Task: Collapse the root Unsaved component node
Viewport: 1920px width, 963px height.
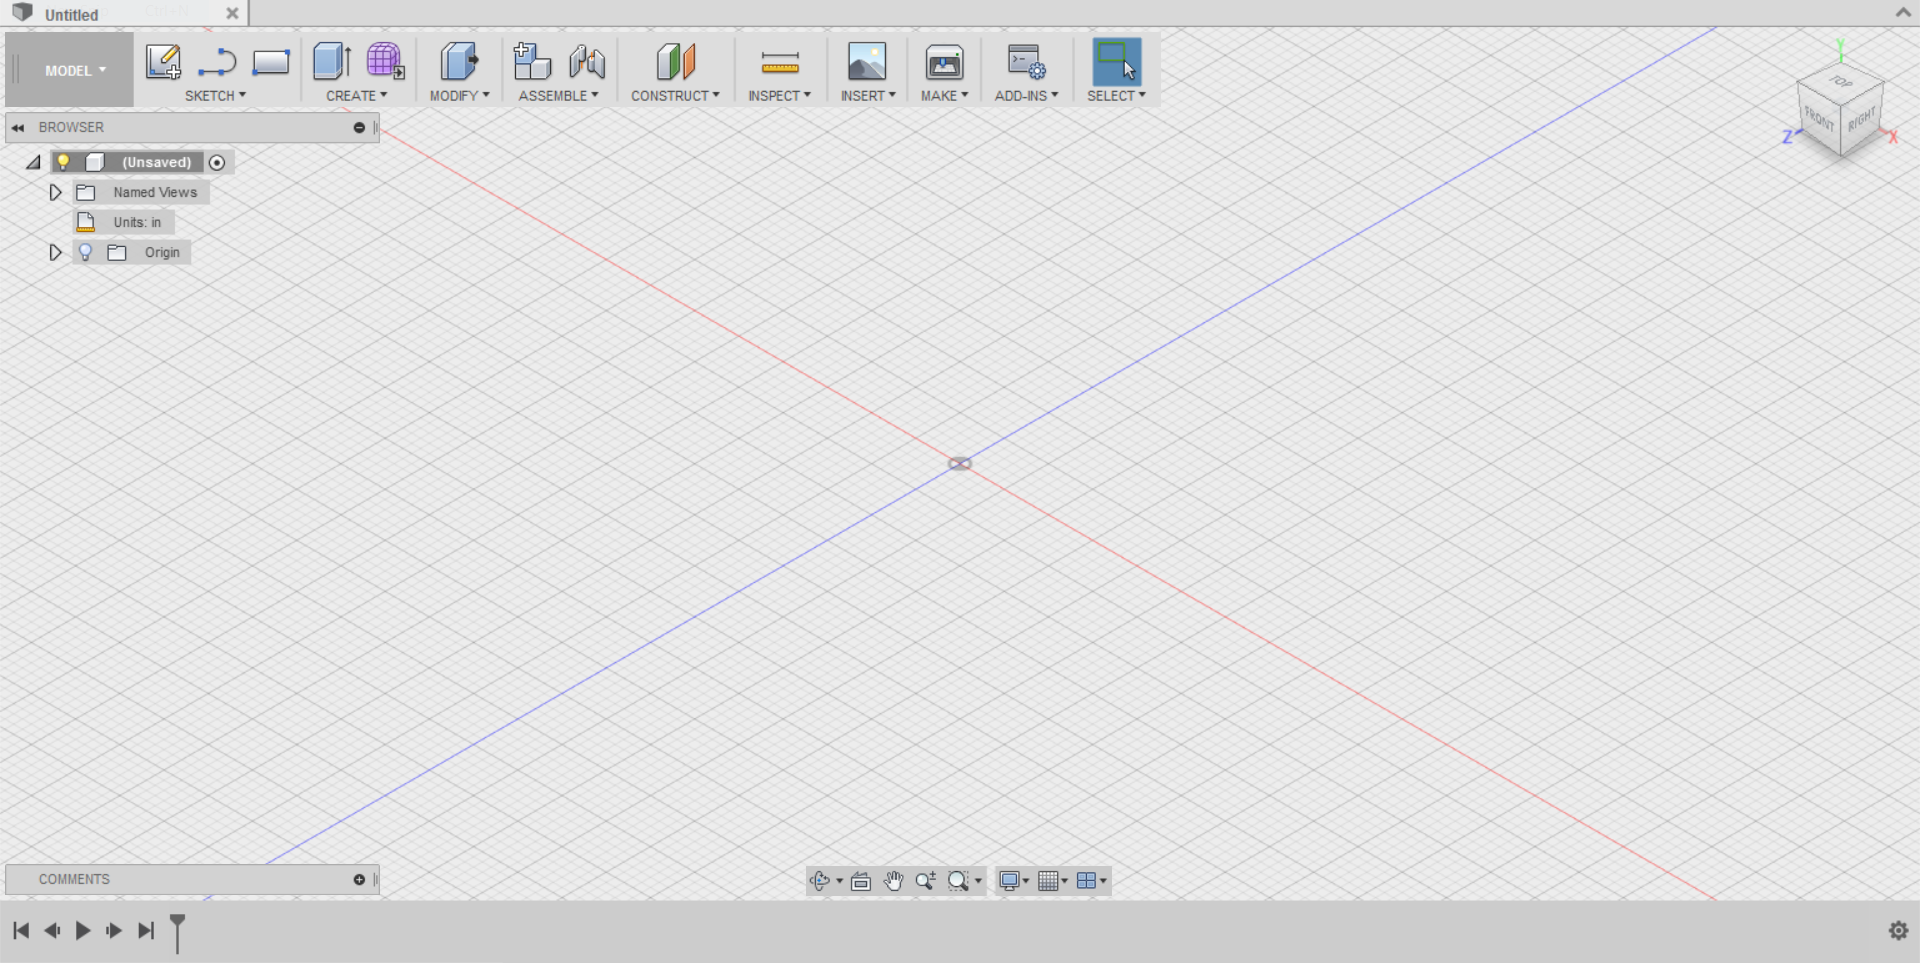Action: (x=33, y=162)
